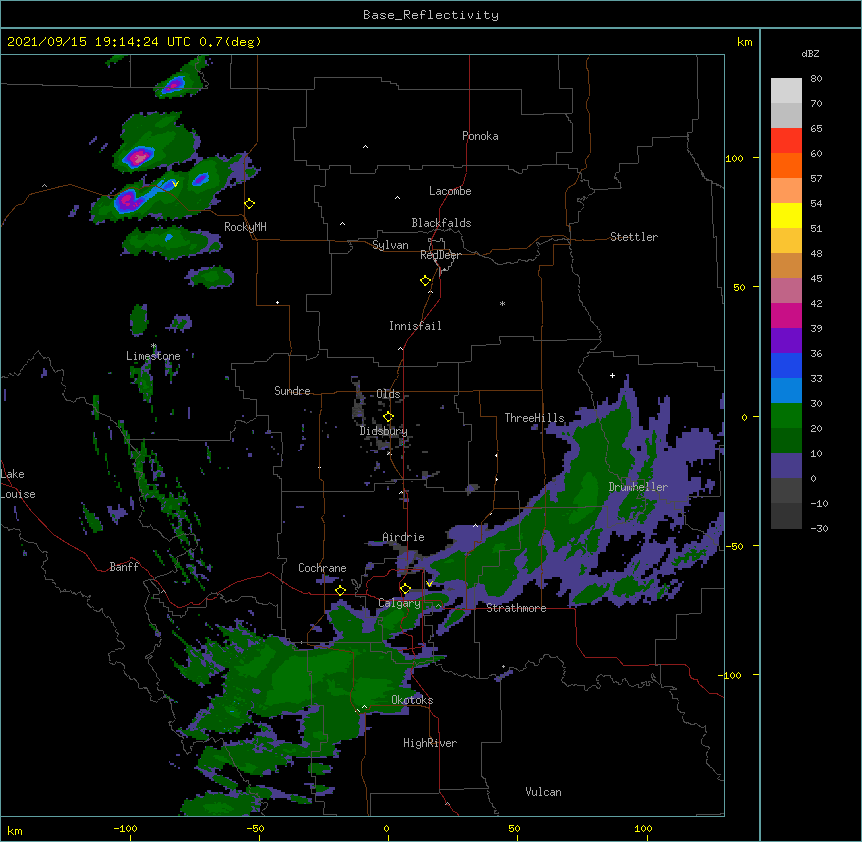Select the red 60-65 dBZ legend swatch
Screen dimensions: 862x842
point(786,140)
